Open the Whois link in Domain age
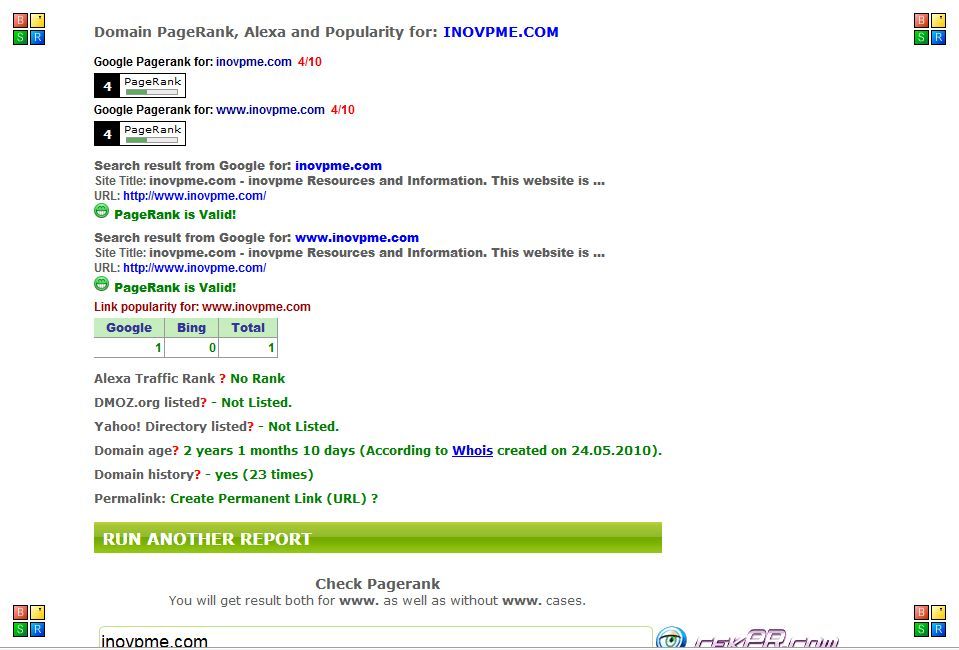 [472, 451]
